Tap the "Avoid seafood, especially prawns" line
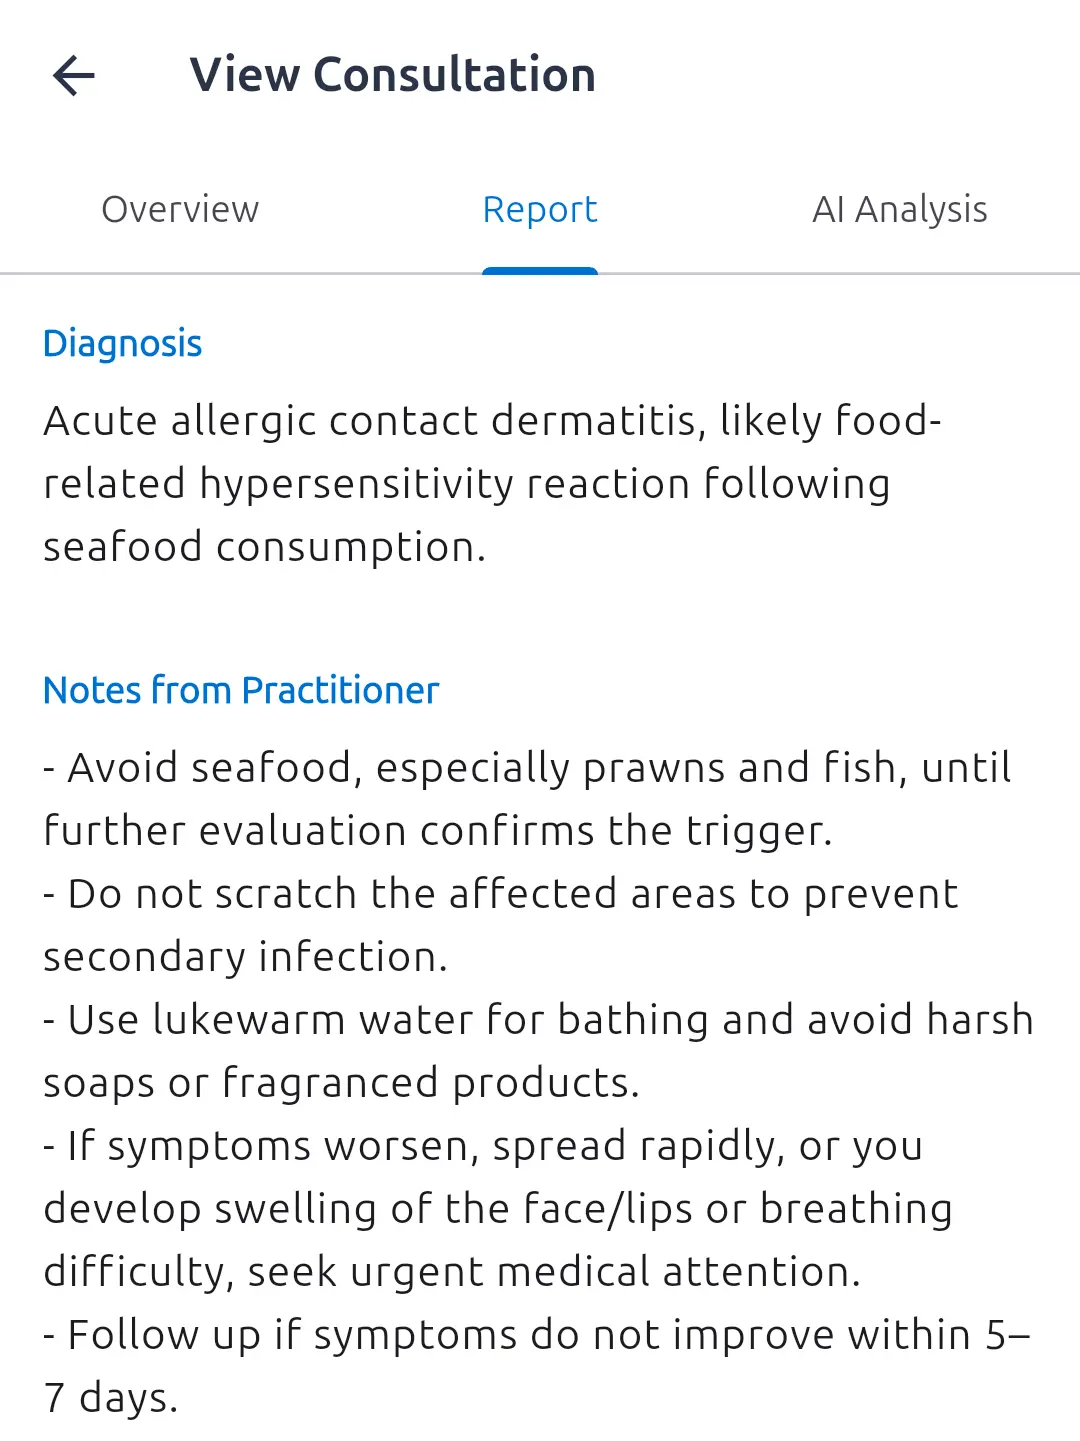Screen dimensions: 1080x1441 (x=527, y=768)
